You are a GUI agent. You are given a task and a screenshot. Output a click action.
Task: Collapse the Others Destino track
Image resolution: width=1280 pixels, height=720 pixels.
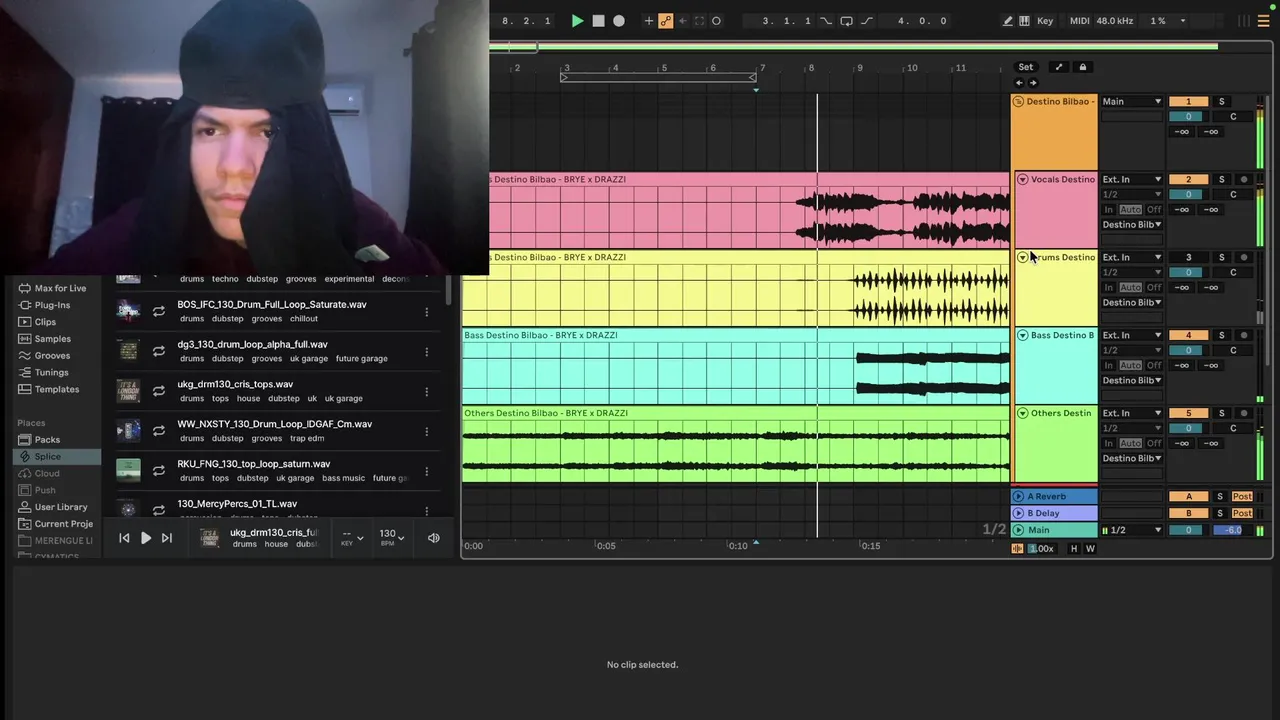coord(1023,413)
